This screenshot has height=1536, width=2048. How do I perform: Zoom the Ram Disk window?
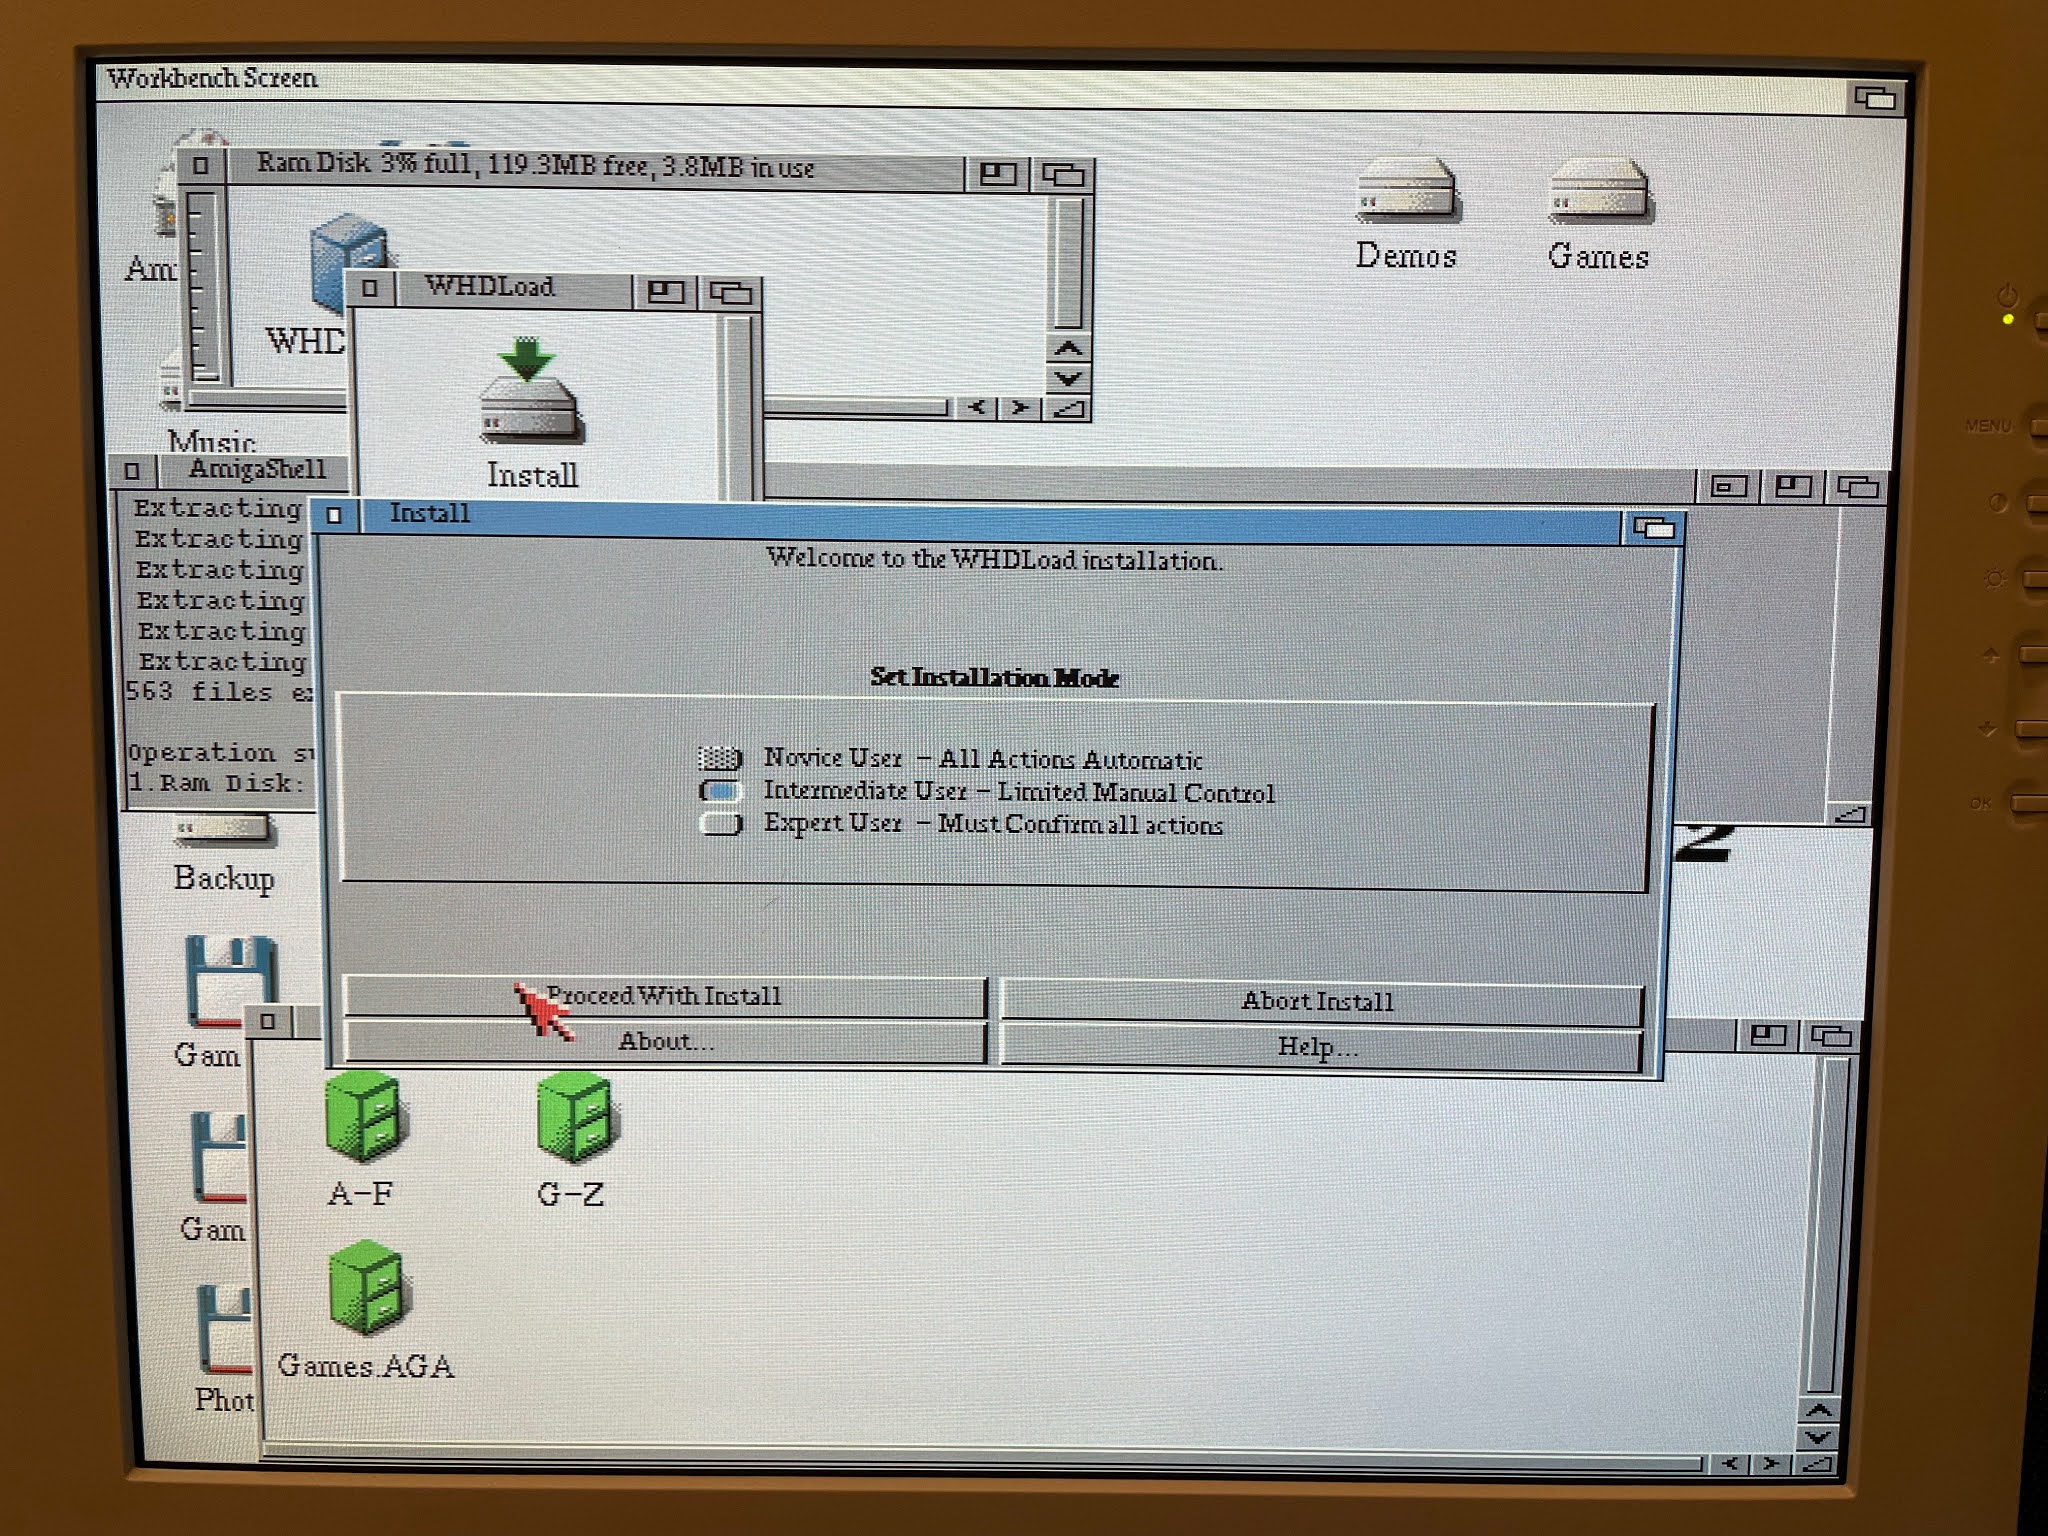pyautogui.click(x=996, y=174)
